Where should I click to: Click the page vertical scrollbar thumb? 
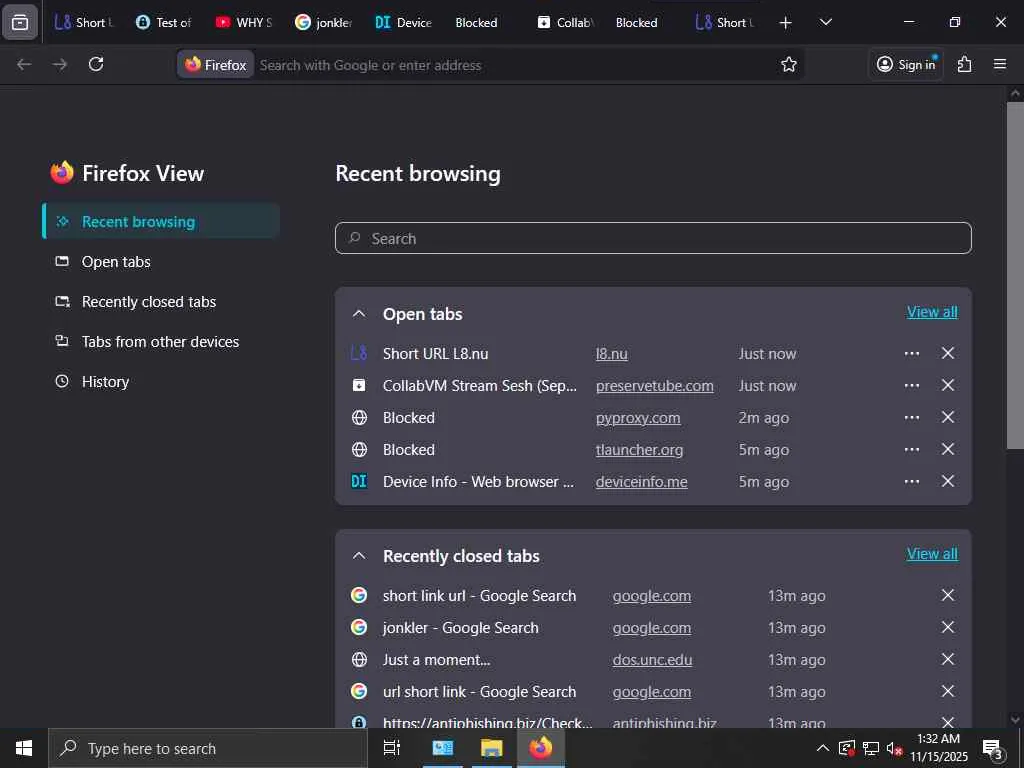1015,275
